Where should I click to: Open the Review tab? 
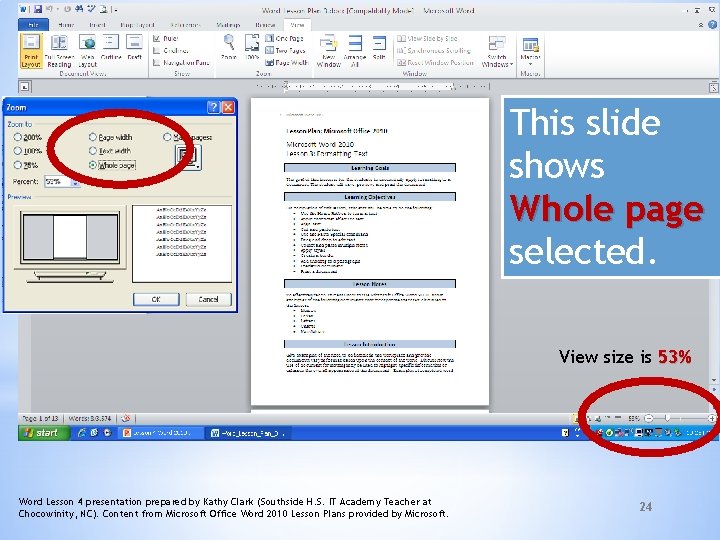265,25
